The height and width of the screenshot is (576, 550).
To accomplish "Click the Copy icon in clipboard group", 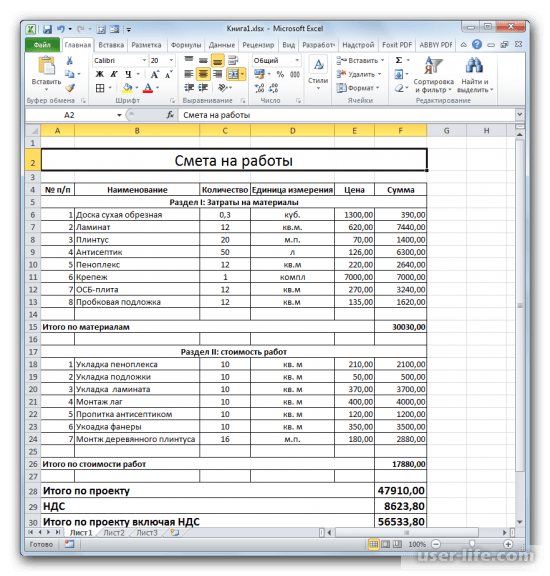I will click(69, 74).
